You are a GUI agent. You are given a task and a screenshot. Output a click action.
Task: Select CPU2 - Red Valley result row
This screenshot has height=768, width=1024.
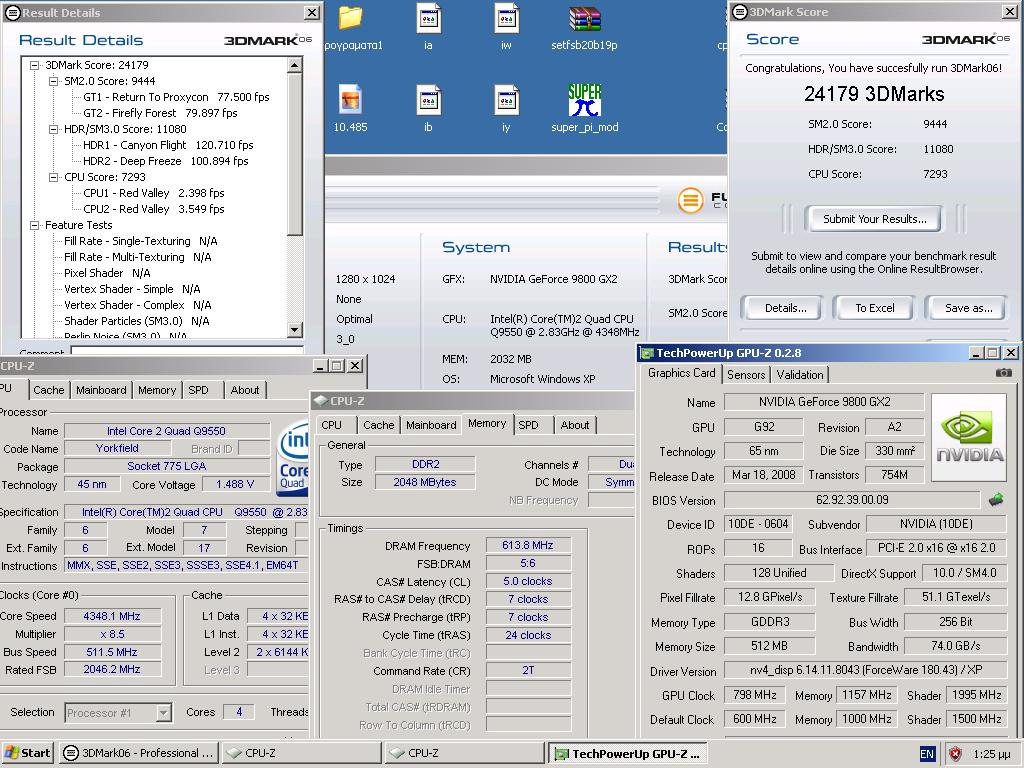(153, 209)
